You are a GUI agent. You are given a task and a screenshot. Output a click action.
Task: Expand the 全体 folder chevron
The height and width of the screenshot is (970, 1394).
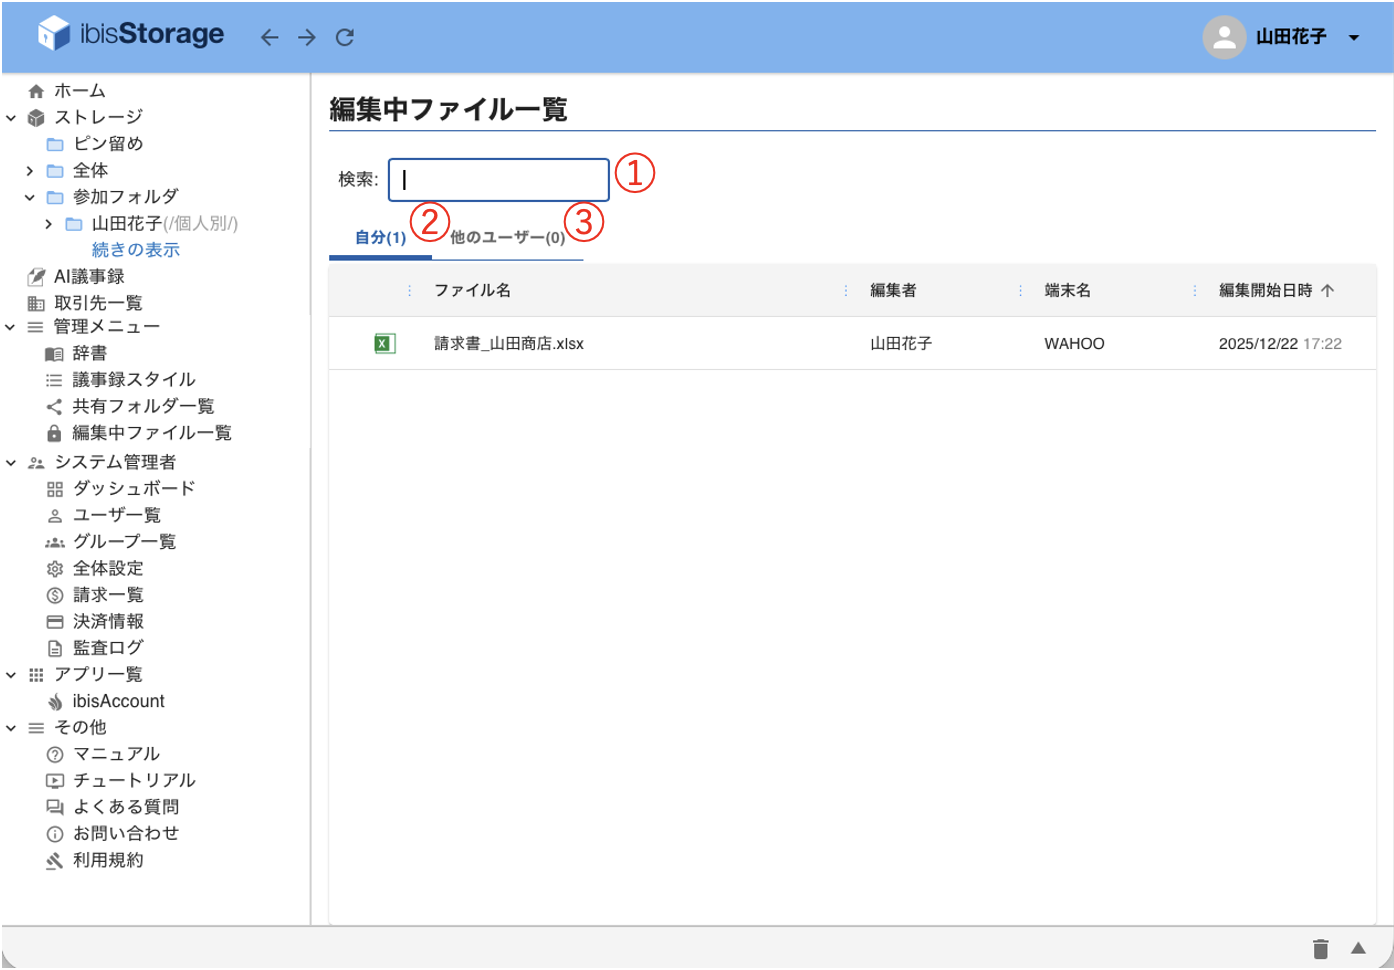pos(28,170)
